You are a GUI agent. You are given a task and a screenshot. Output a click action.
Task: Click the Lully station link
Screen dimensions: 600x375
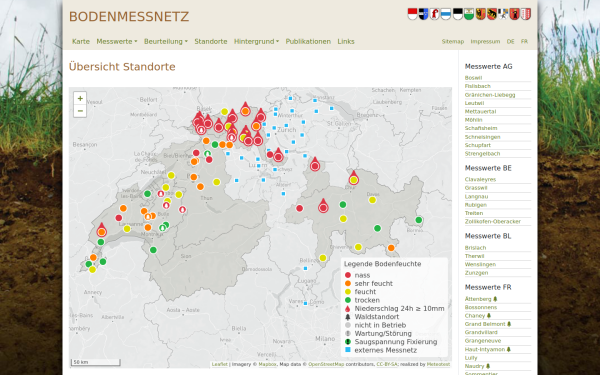coord(471,358)
